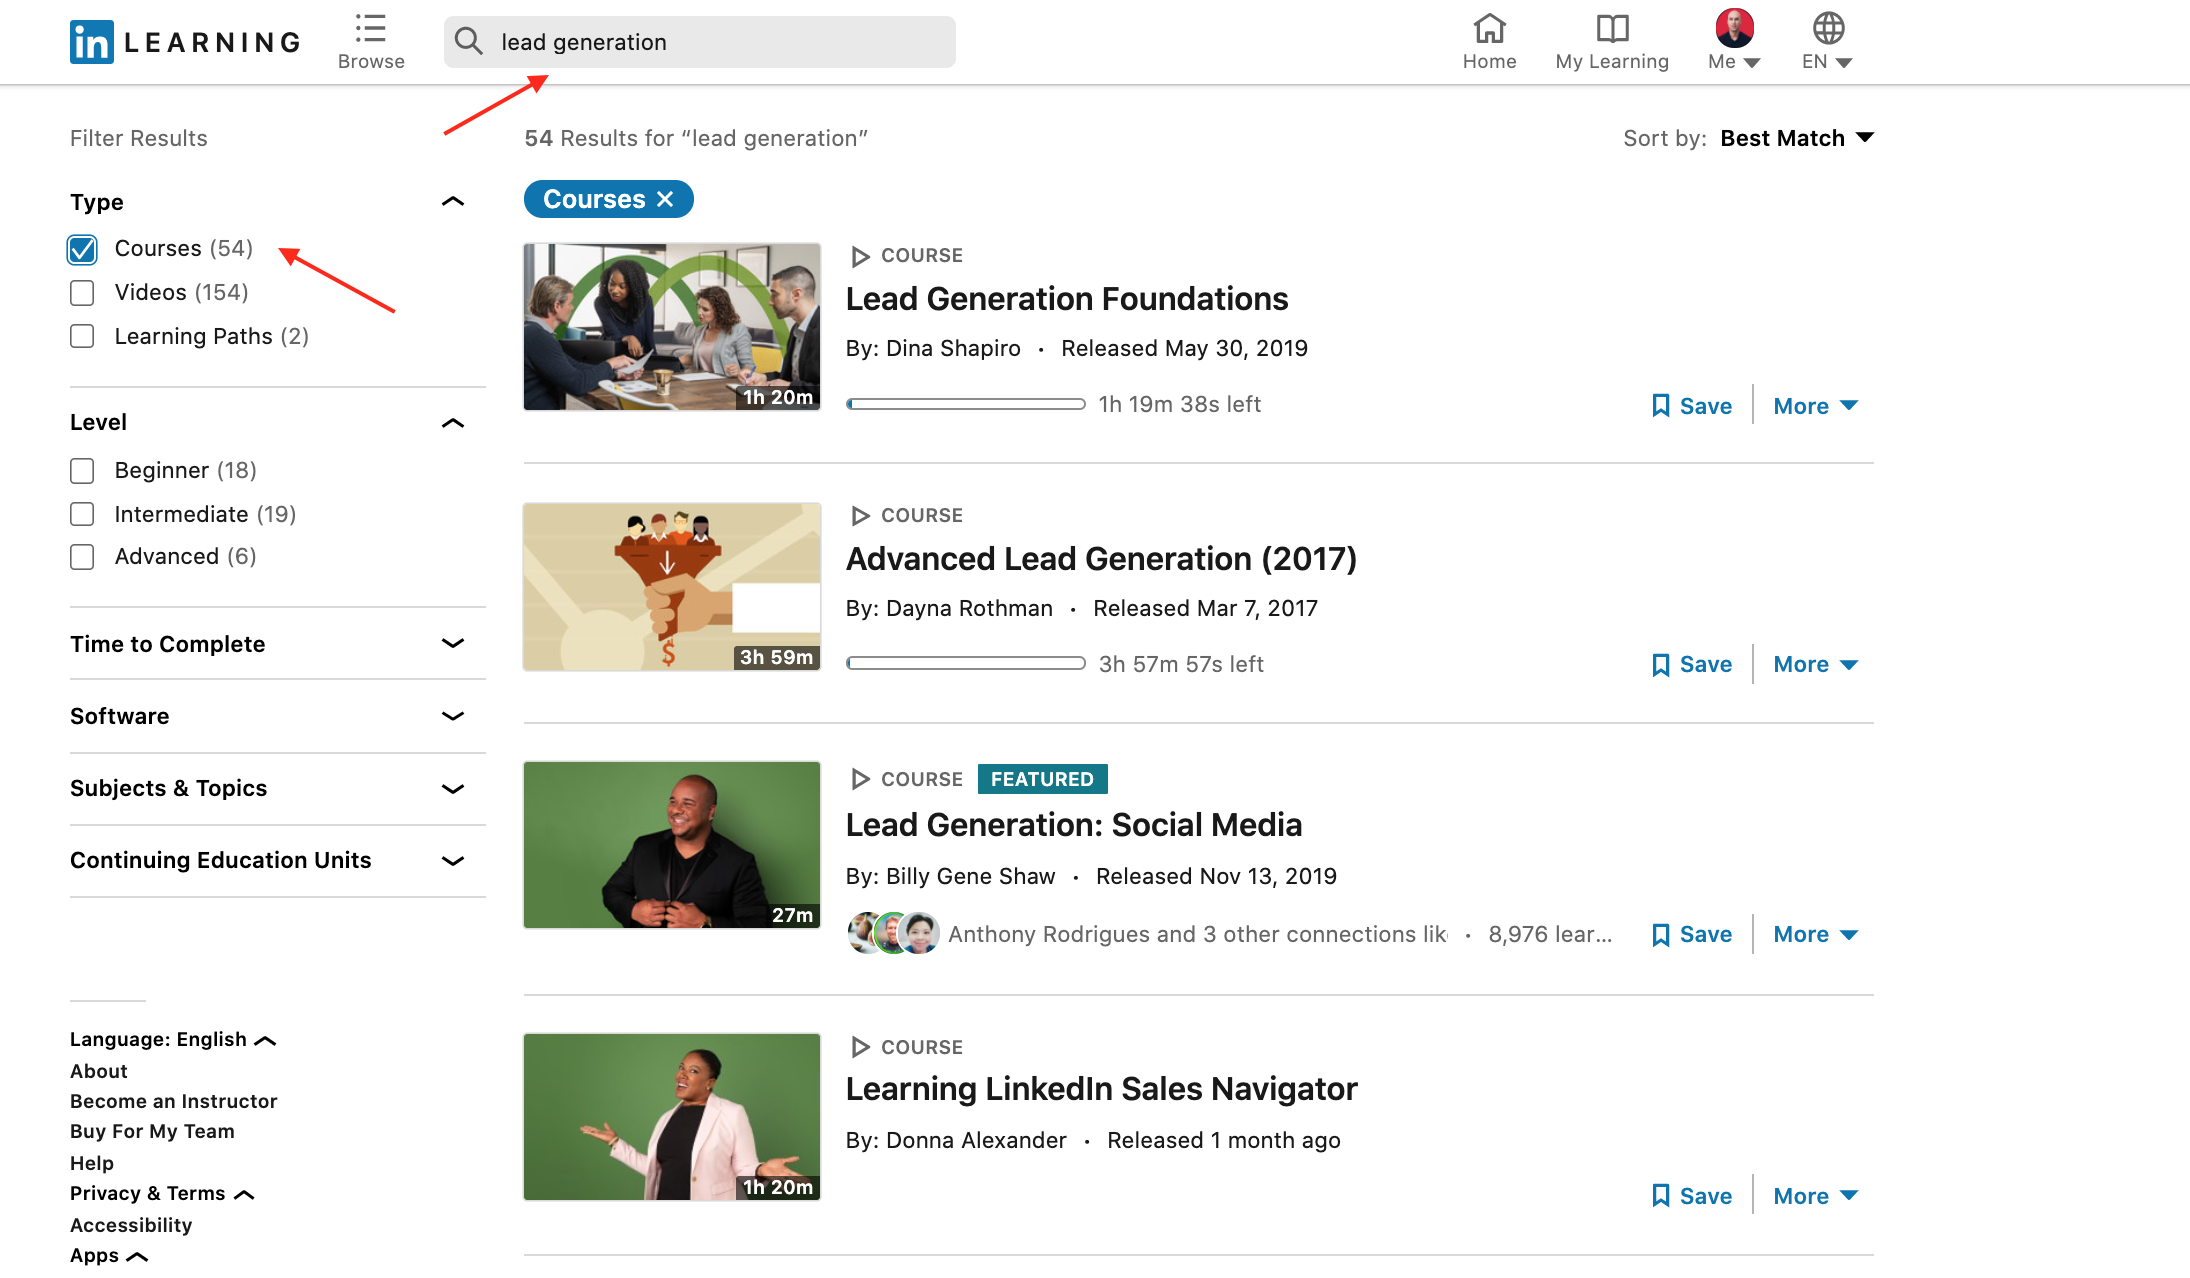This screenshot has width=2190, height=1278.
Task: Open Lead Generation: Social Media title
Action: pos(1074,825)
